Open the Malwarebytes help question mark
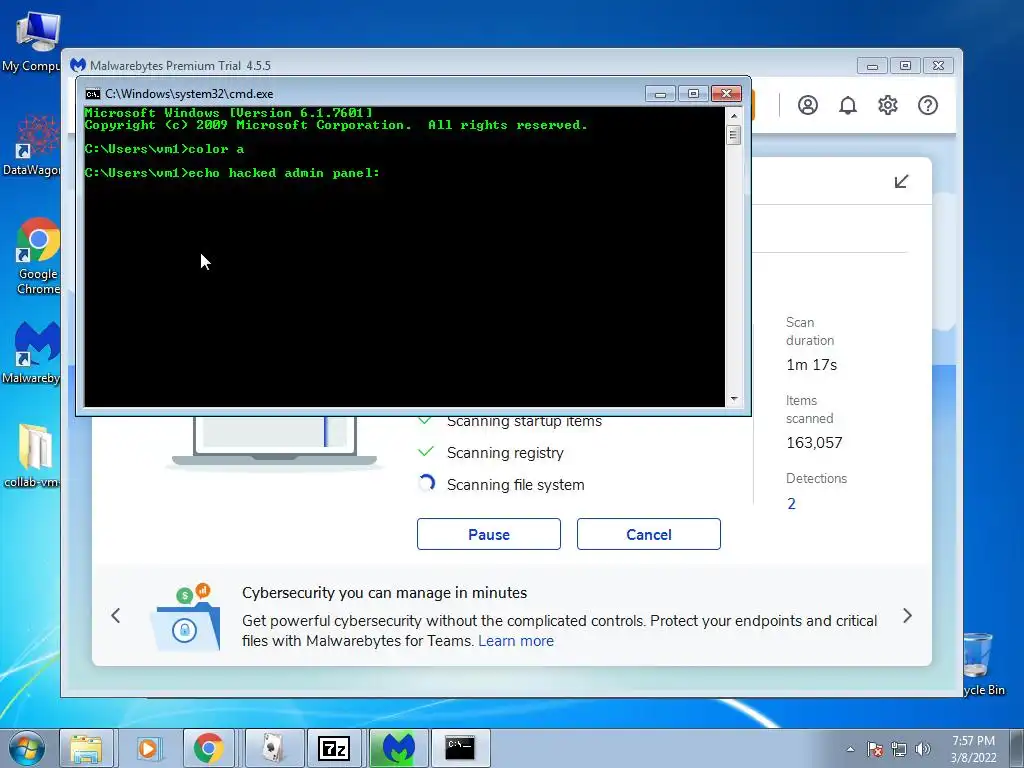This screenshot has width=1024, height=768. click(x=928, y=105)
